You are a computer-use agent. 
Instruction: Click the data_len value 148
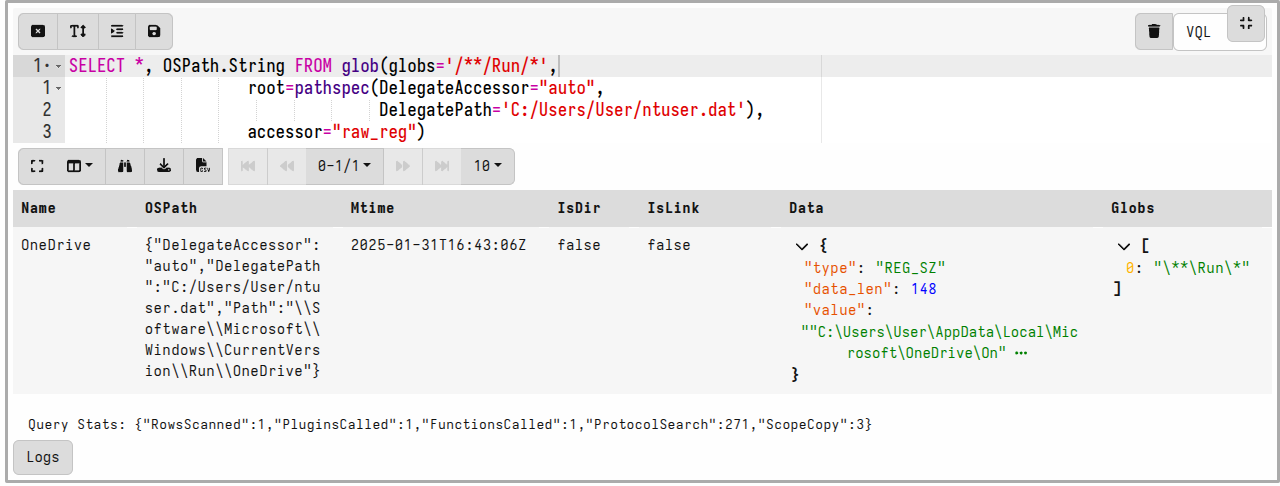coord(924,289)
